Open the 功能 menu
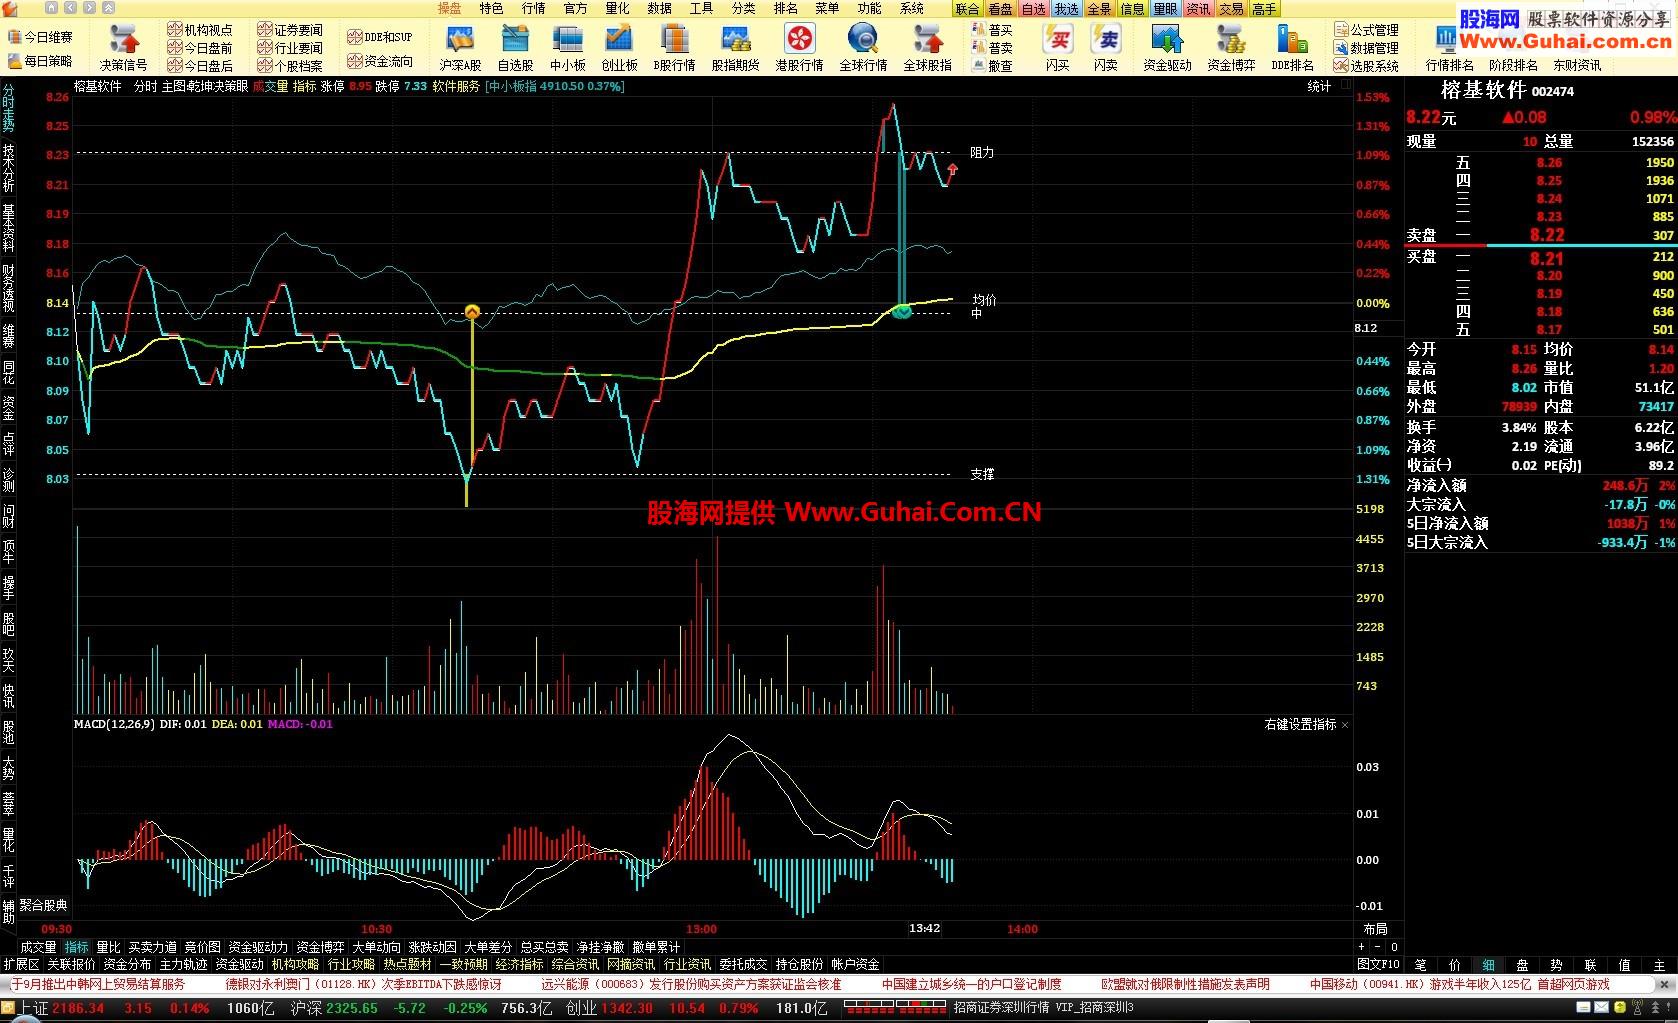The width and height of the screenshot is (1678, 1023). click(x=869, y=8)
